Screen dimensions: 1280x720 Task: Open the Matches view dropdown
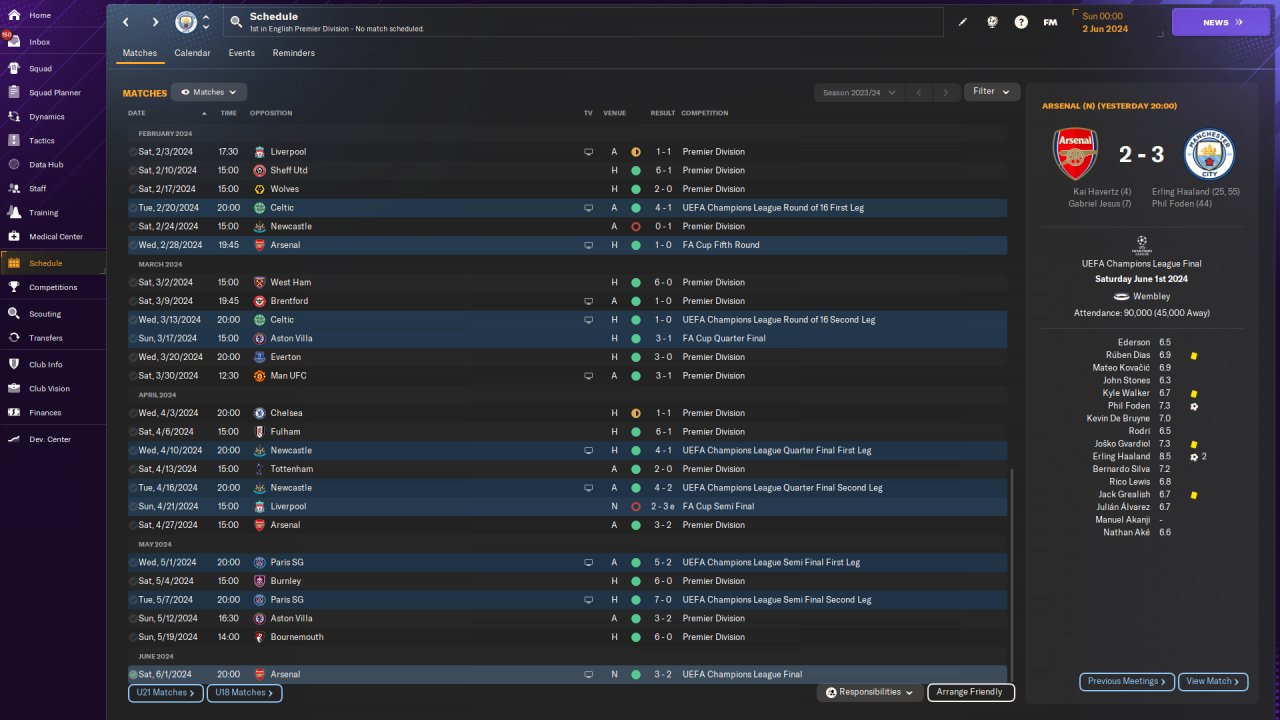coord(209,92)
